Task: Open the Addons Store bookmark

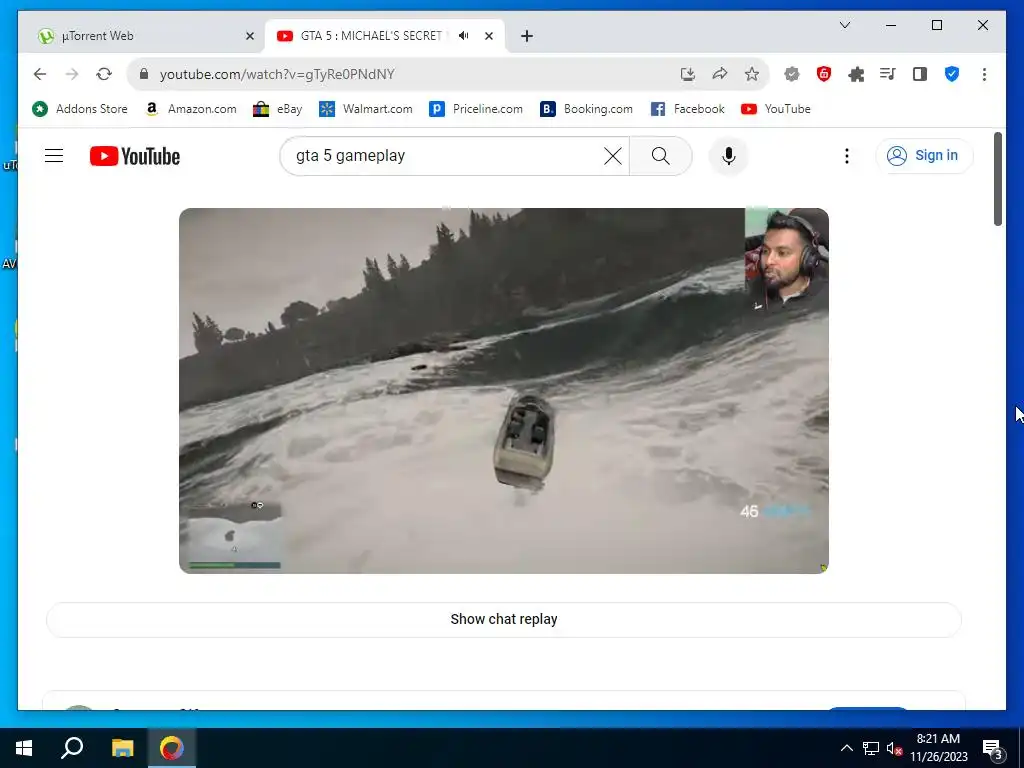Action: (x=80, y=109)
